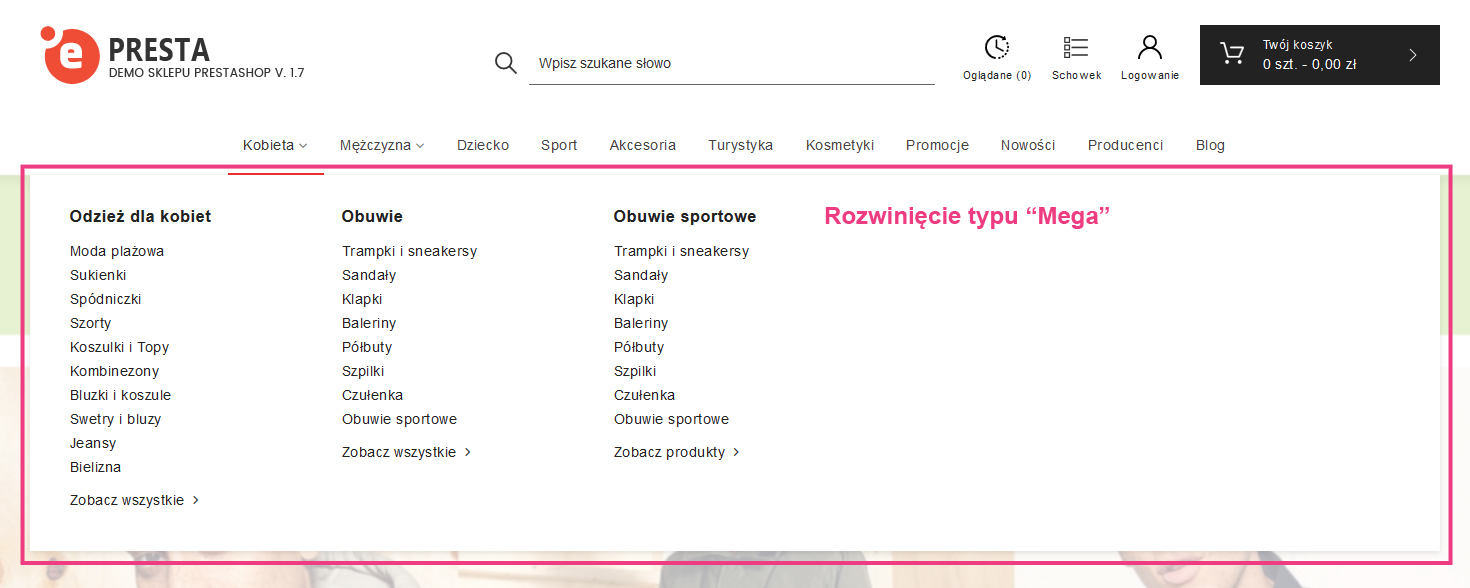The image size is (1470, 588).
Task: Click the shopping cart icon
Action: coord(1232,54)
